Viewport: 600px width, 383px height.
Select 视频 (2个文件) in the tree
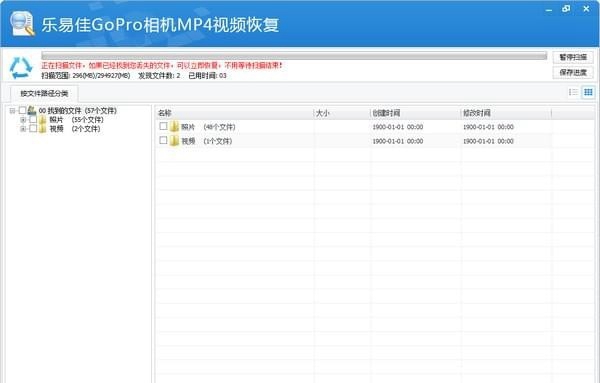[75, 129]
